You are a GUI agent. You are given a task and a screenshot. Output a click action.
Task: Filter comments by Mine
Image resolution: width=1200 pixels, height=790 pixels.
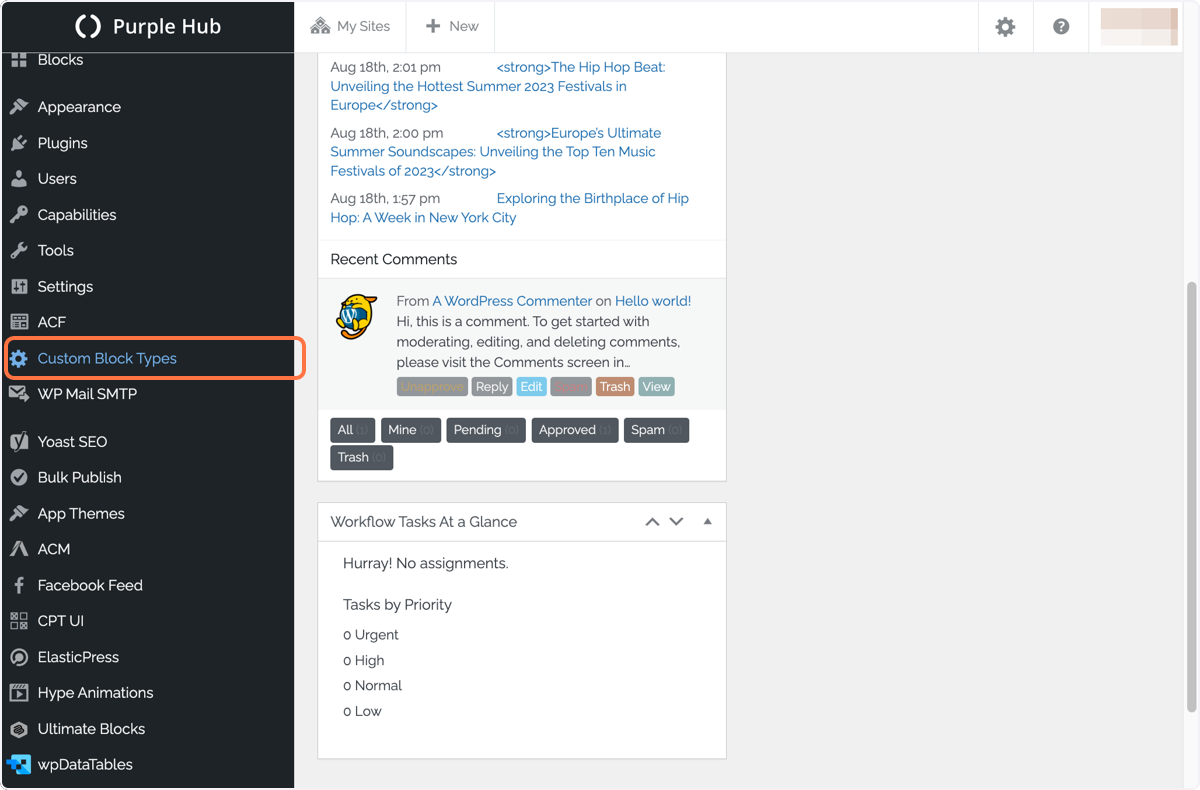point(411,430)
